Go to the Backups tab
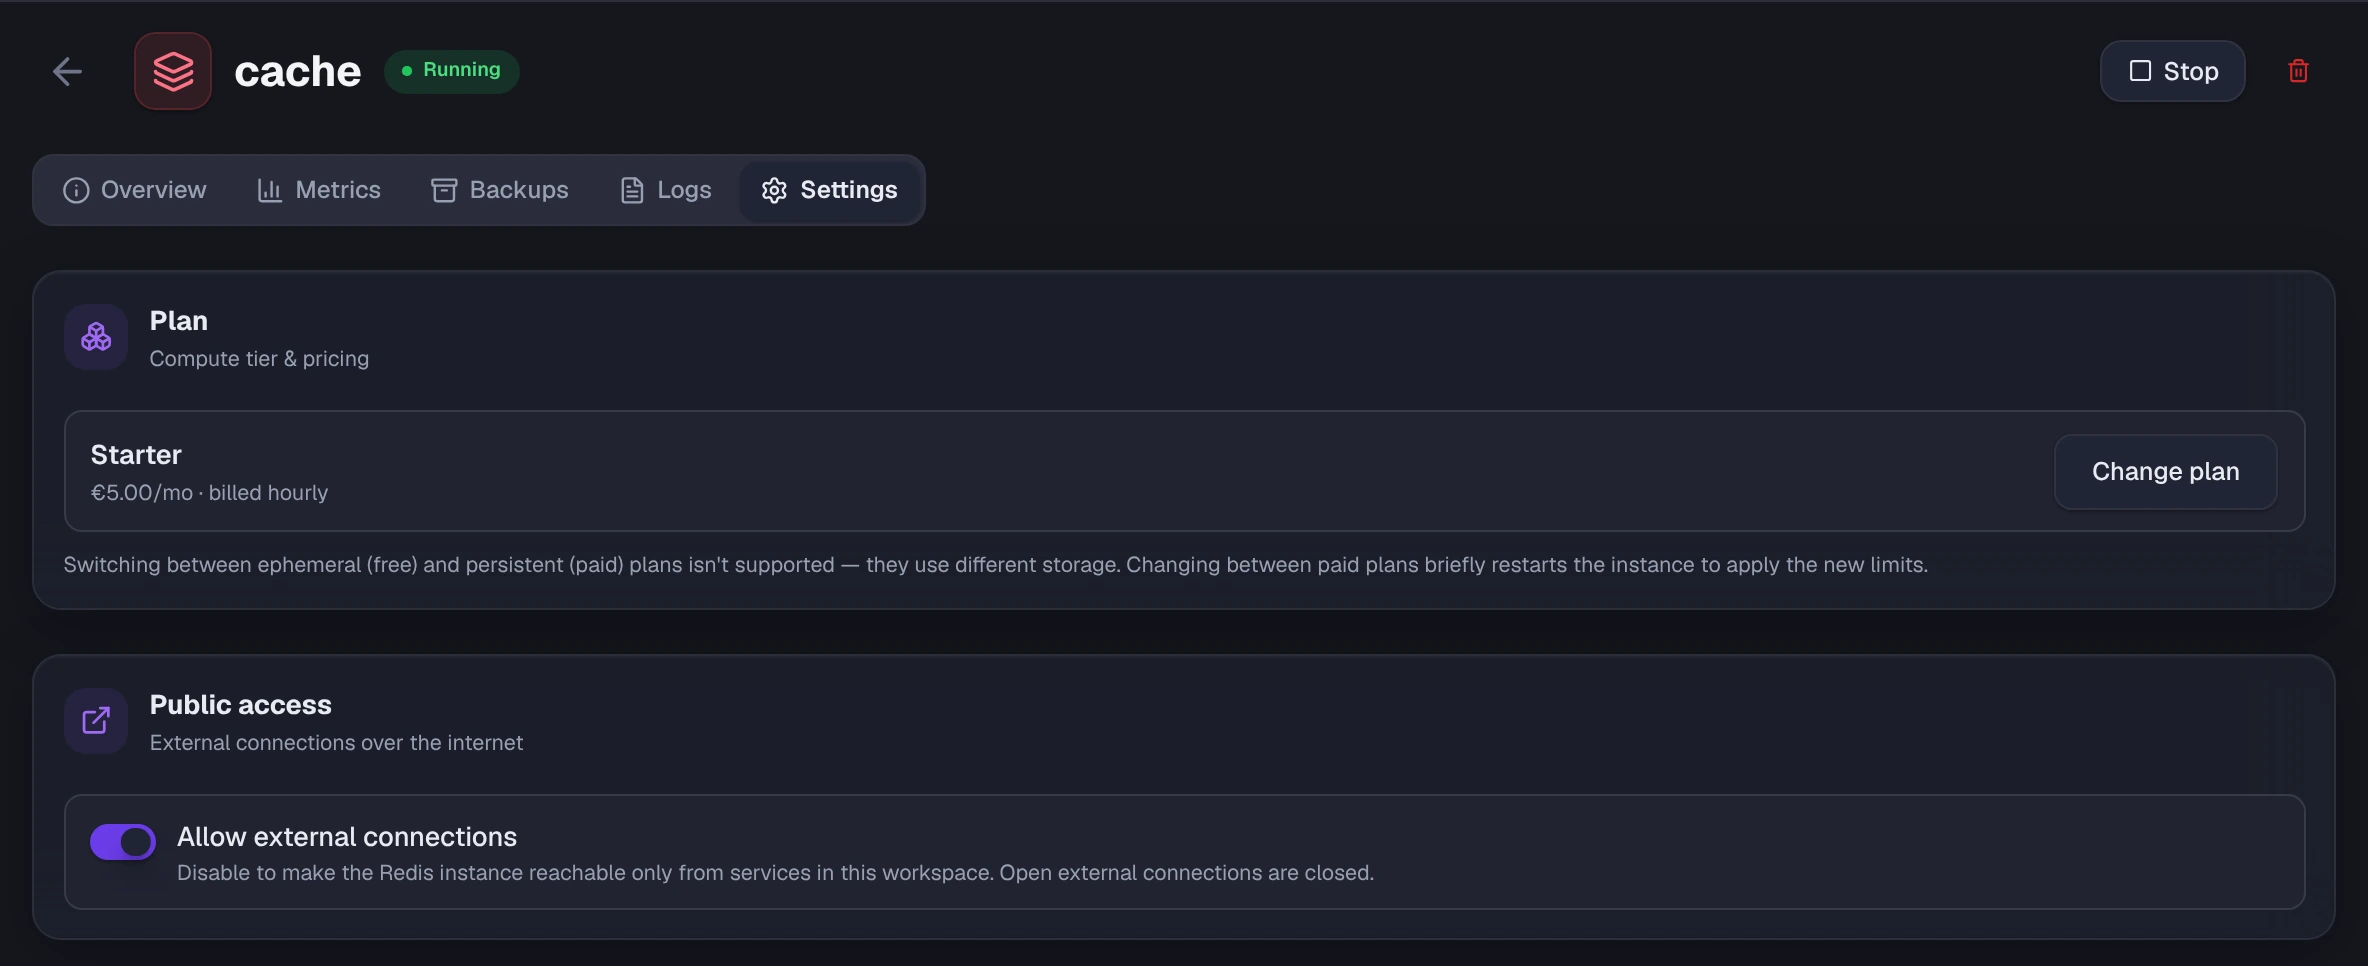The width and height of the screenshot is (2368, 966). tap(499, 190)
